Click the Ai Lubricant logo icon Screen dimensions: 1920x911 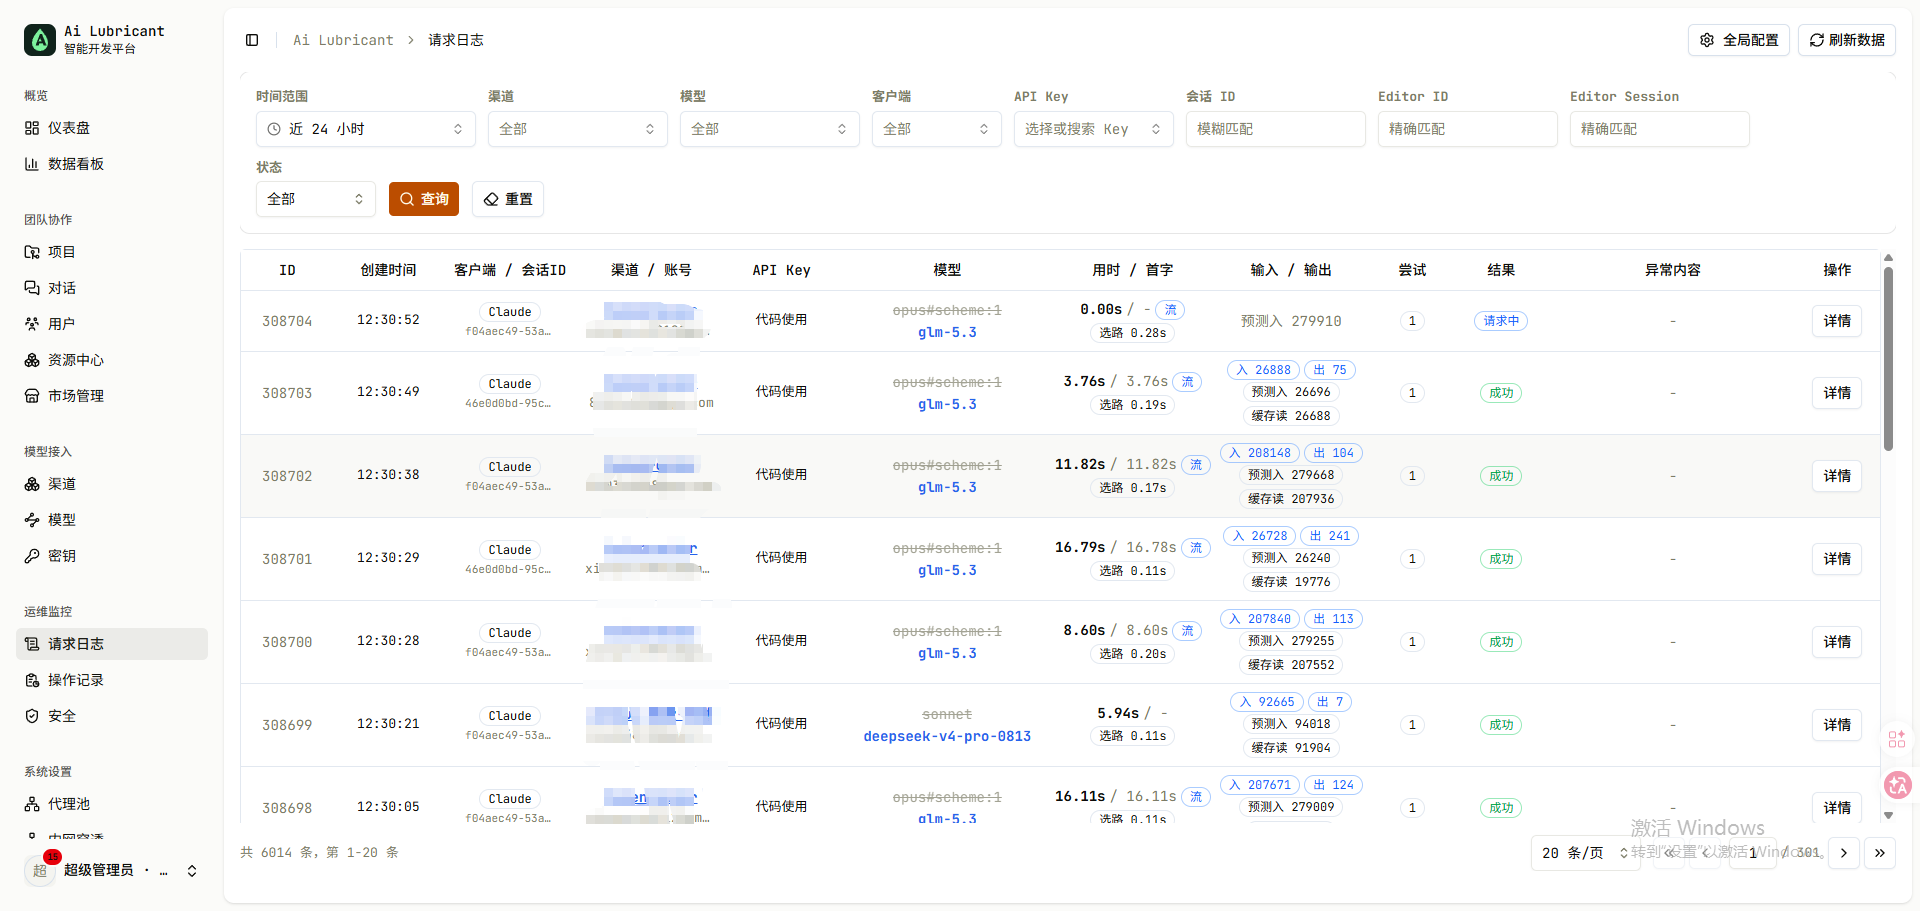click(x=40, y=40)
